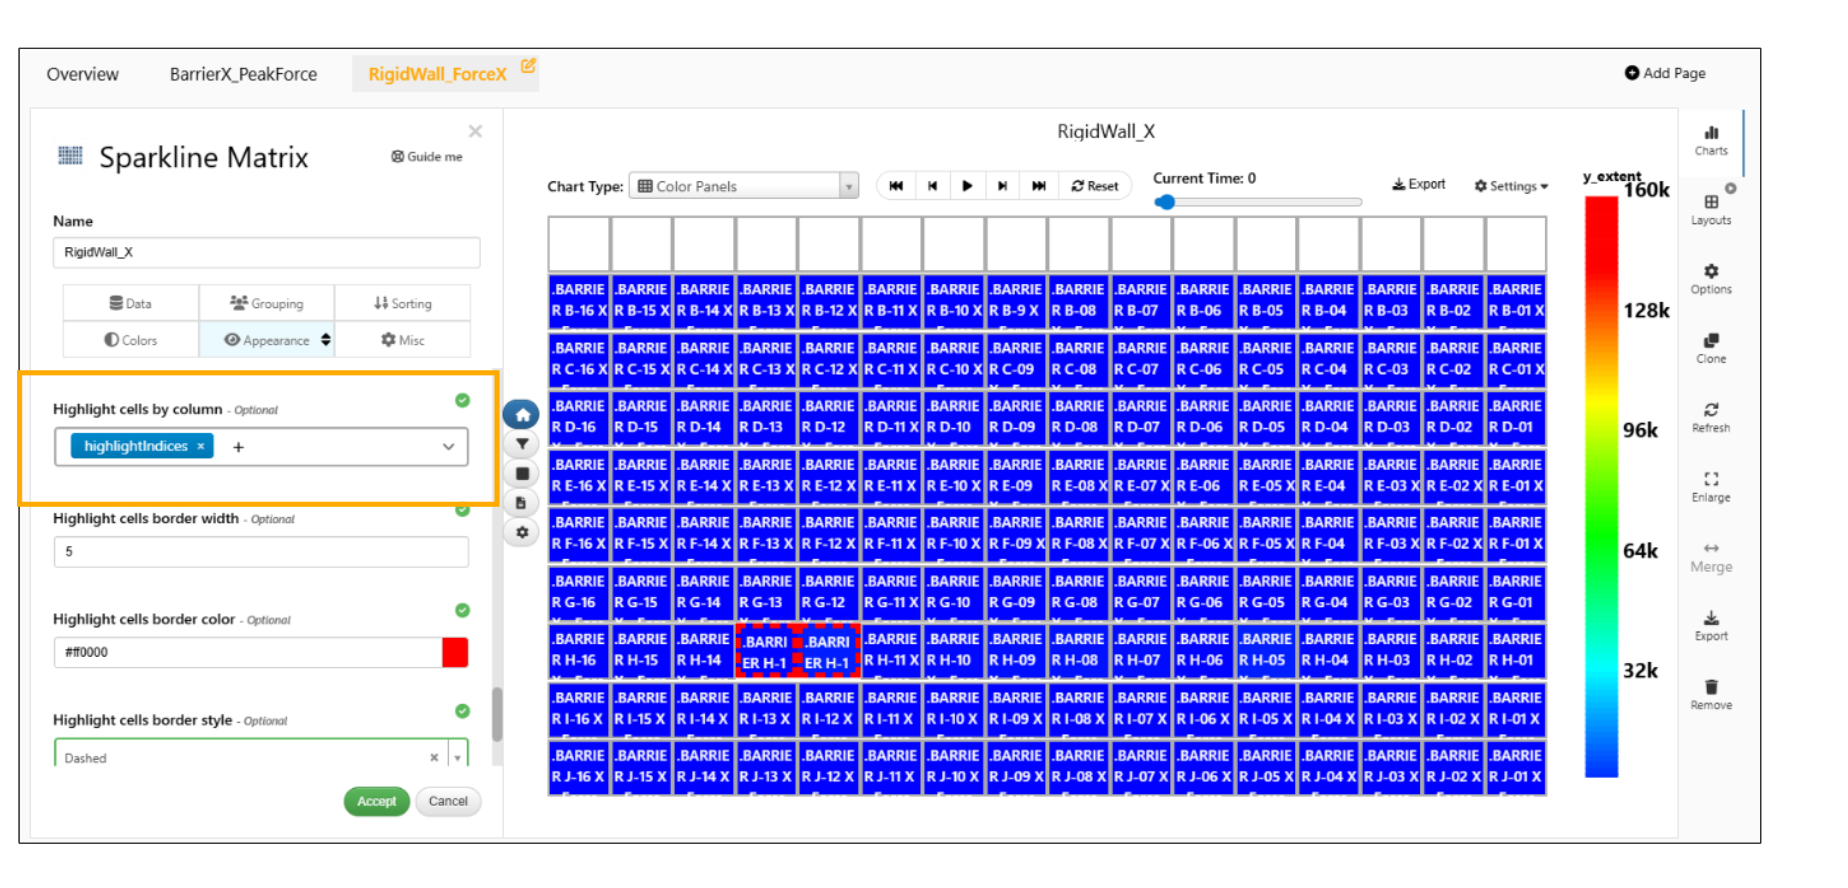Open the Chart Type Color Panels dropdown
The height and width of the screenshot is (888, 1848).
point(743,186)
